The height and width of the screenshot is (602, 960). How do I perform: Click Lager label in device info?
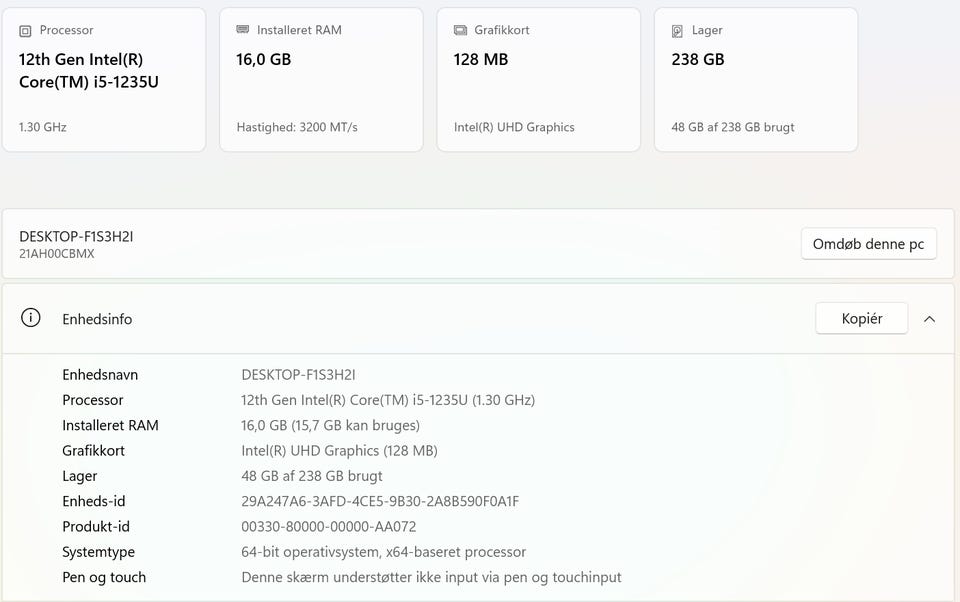click(x=80, y=476)
